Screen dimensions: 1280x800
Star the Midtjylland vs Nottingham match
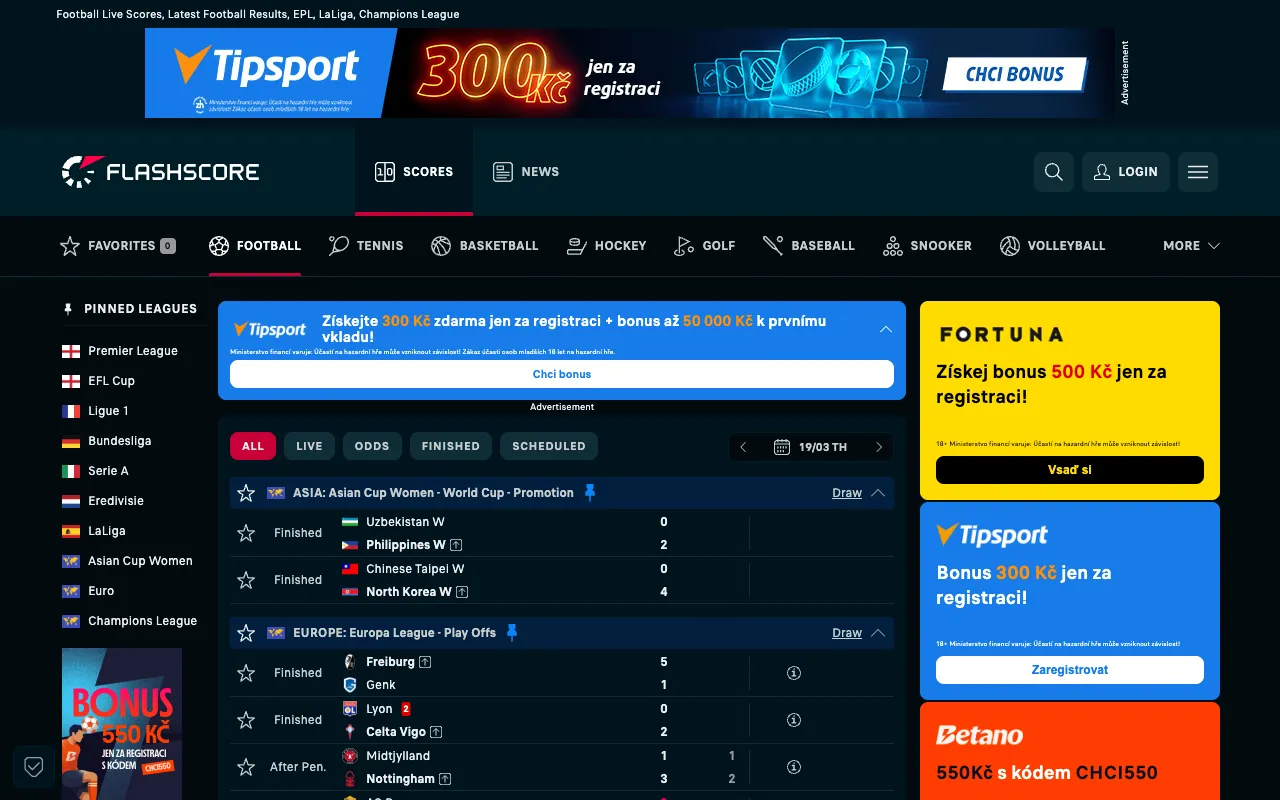pos(246,767)
